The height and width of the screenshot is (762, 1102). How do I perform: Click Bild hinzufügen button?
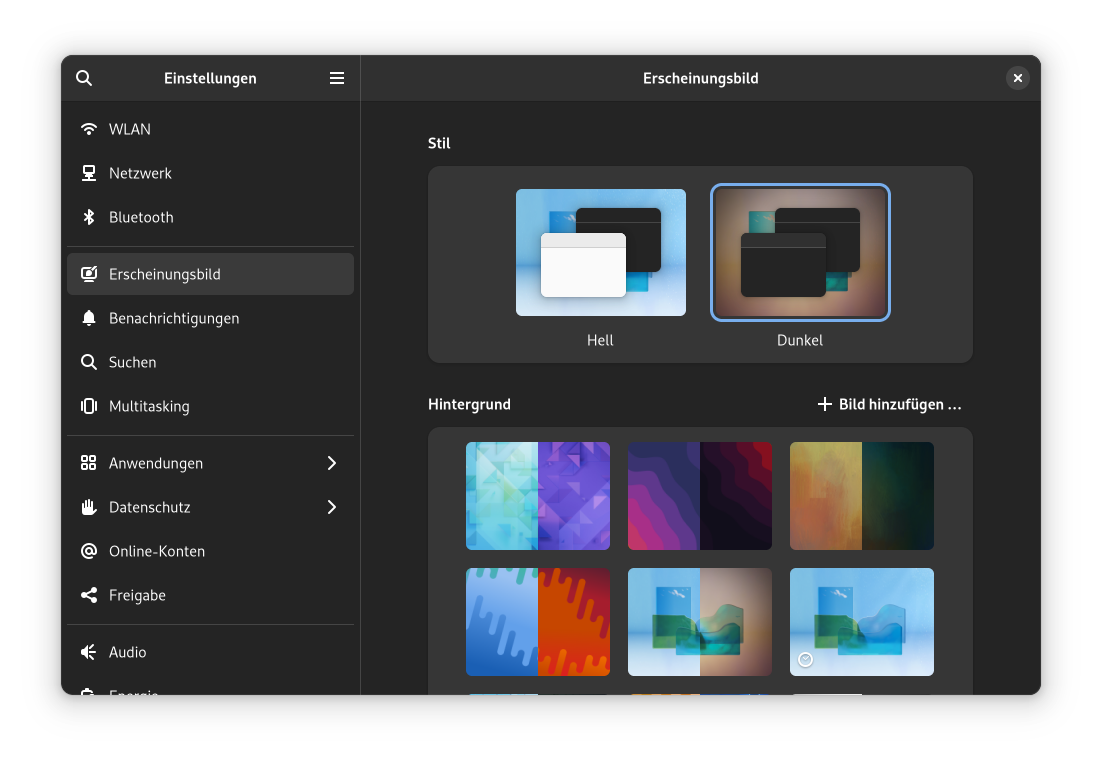coord(889,404)
